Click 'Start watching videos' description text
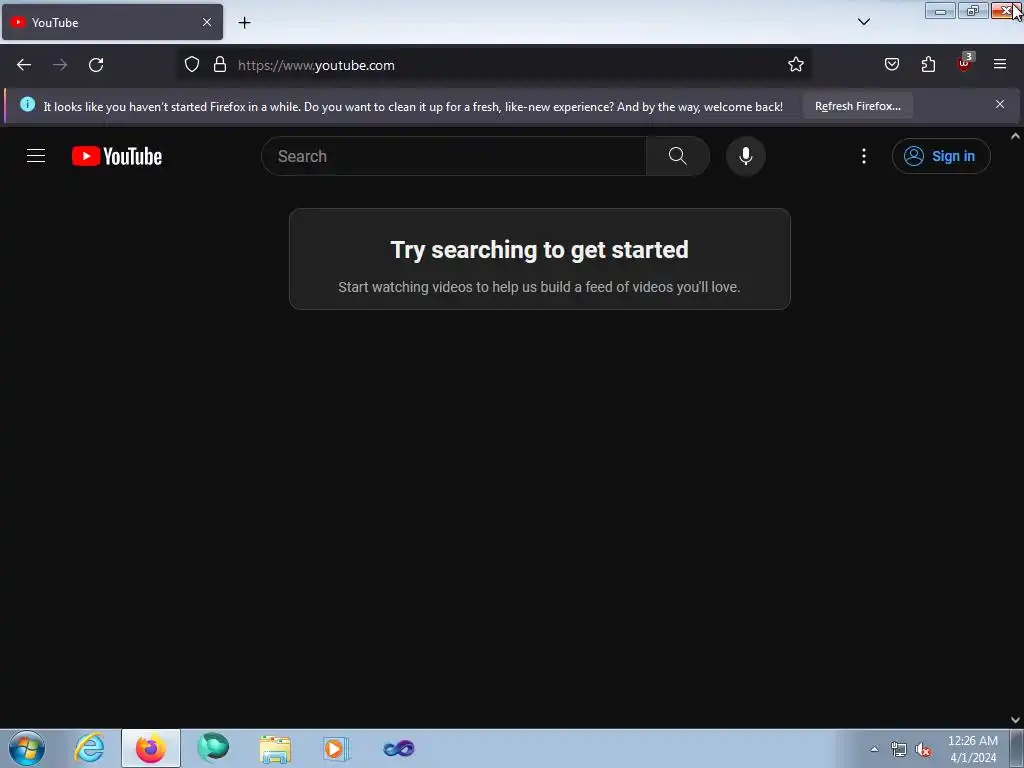The image size is (1024, 768). [539, 287]
